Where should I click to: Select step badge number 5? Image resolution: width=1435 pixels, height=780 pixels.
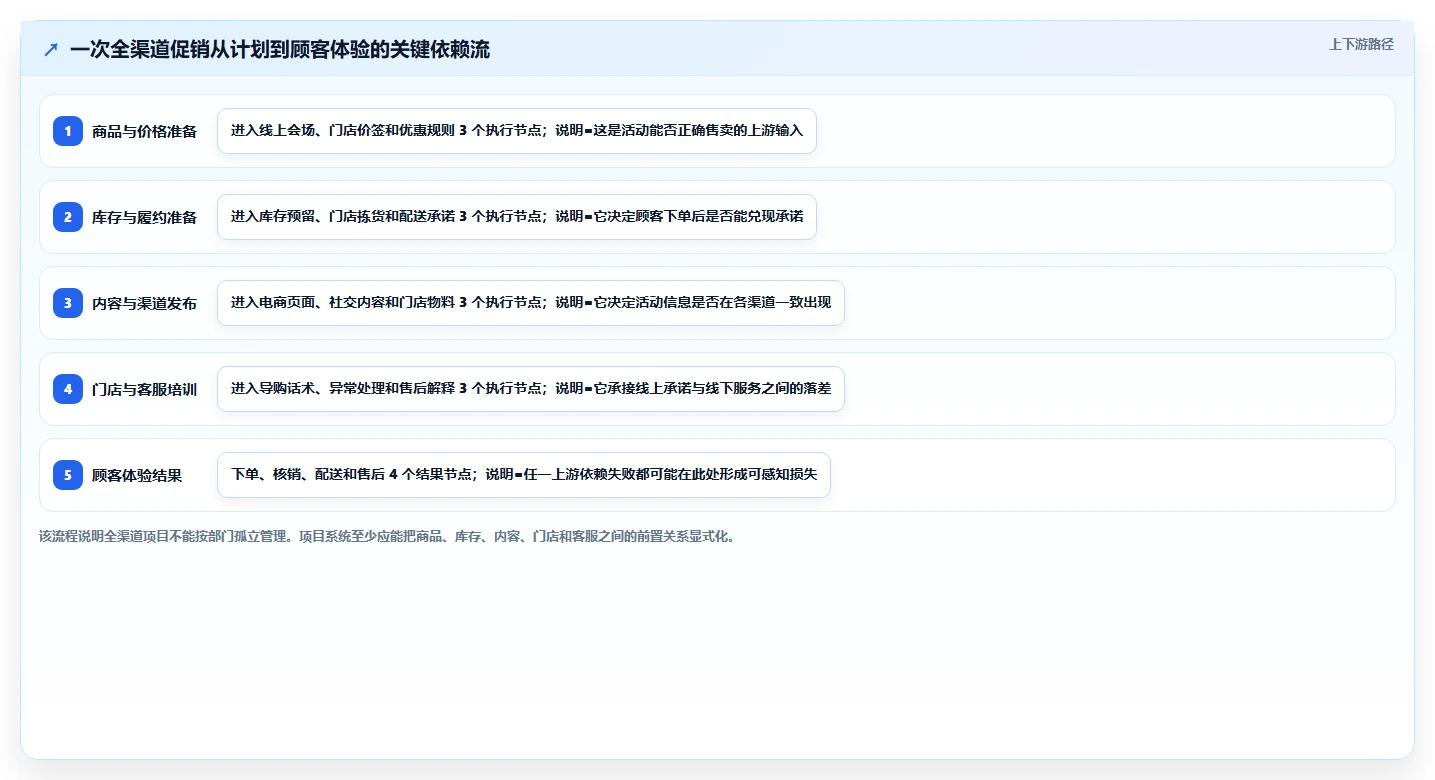tap(68, 475)
